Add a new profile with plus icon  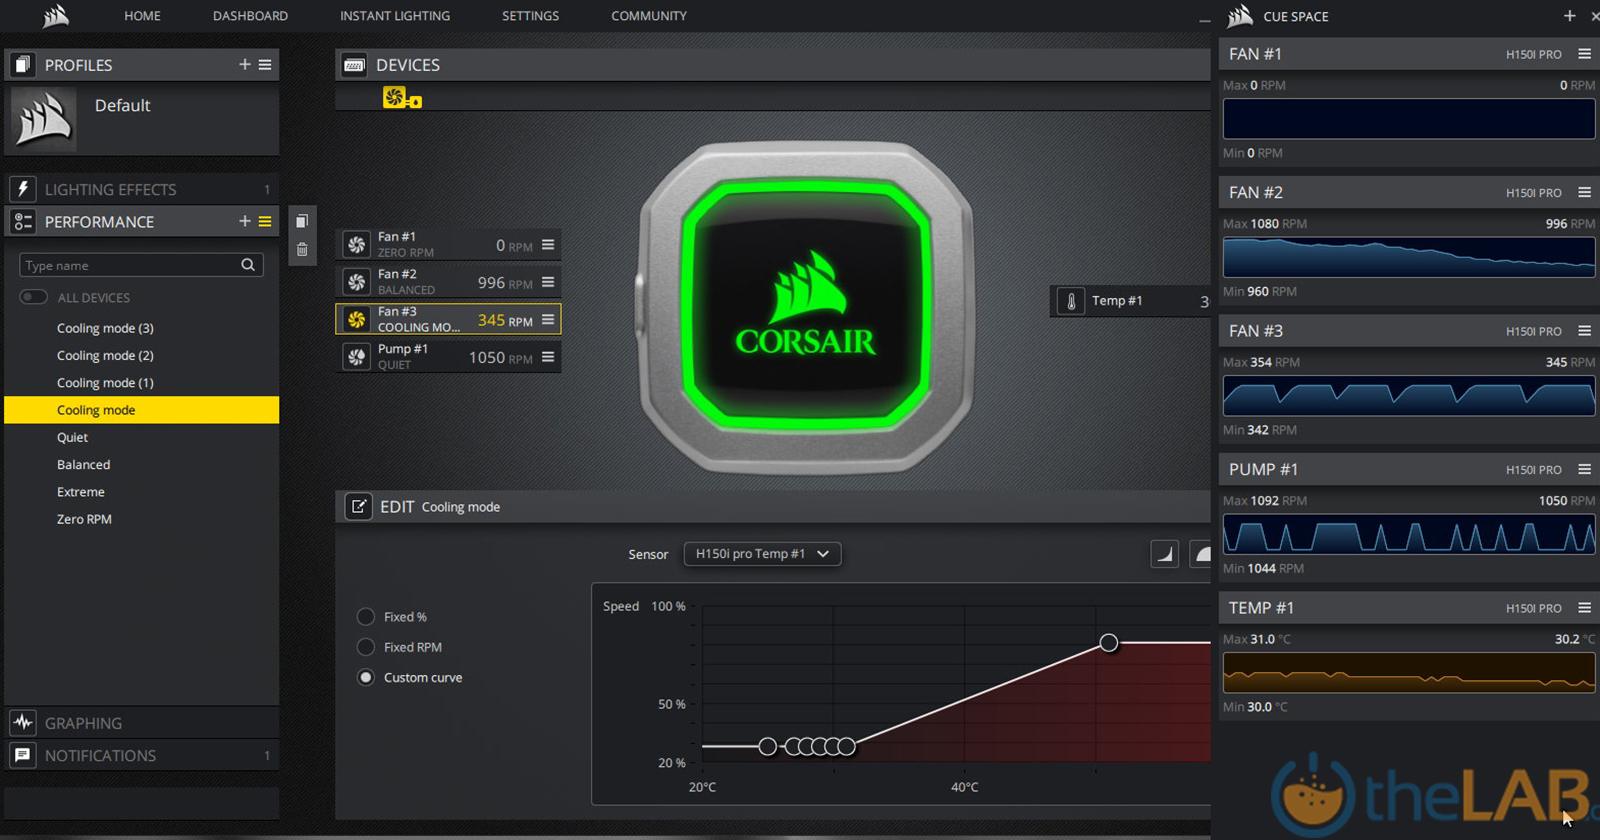tap(245, 64)
